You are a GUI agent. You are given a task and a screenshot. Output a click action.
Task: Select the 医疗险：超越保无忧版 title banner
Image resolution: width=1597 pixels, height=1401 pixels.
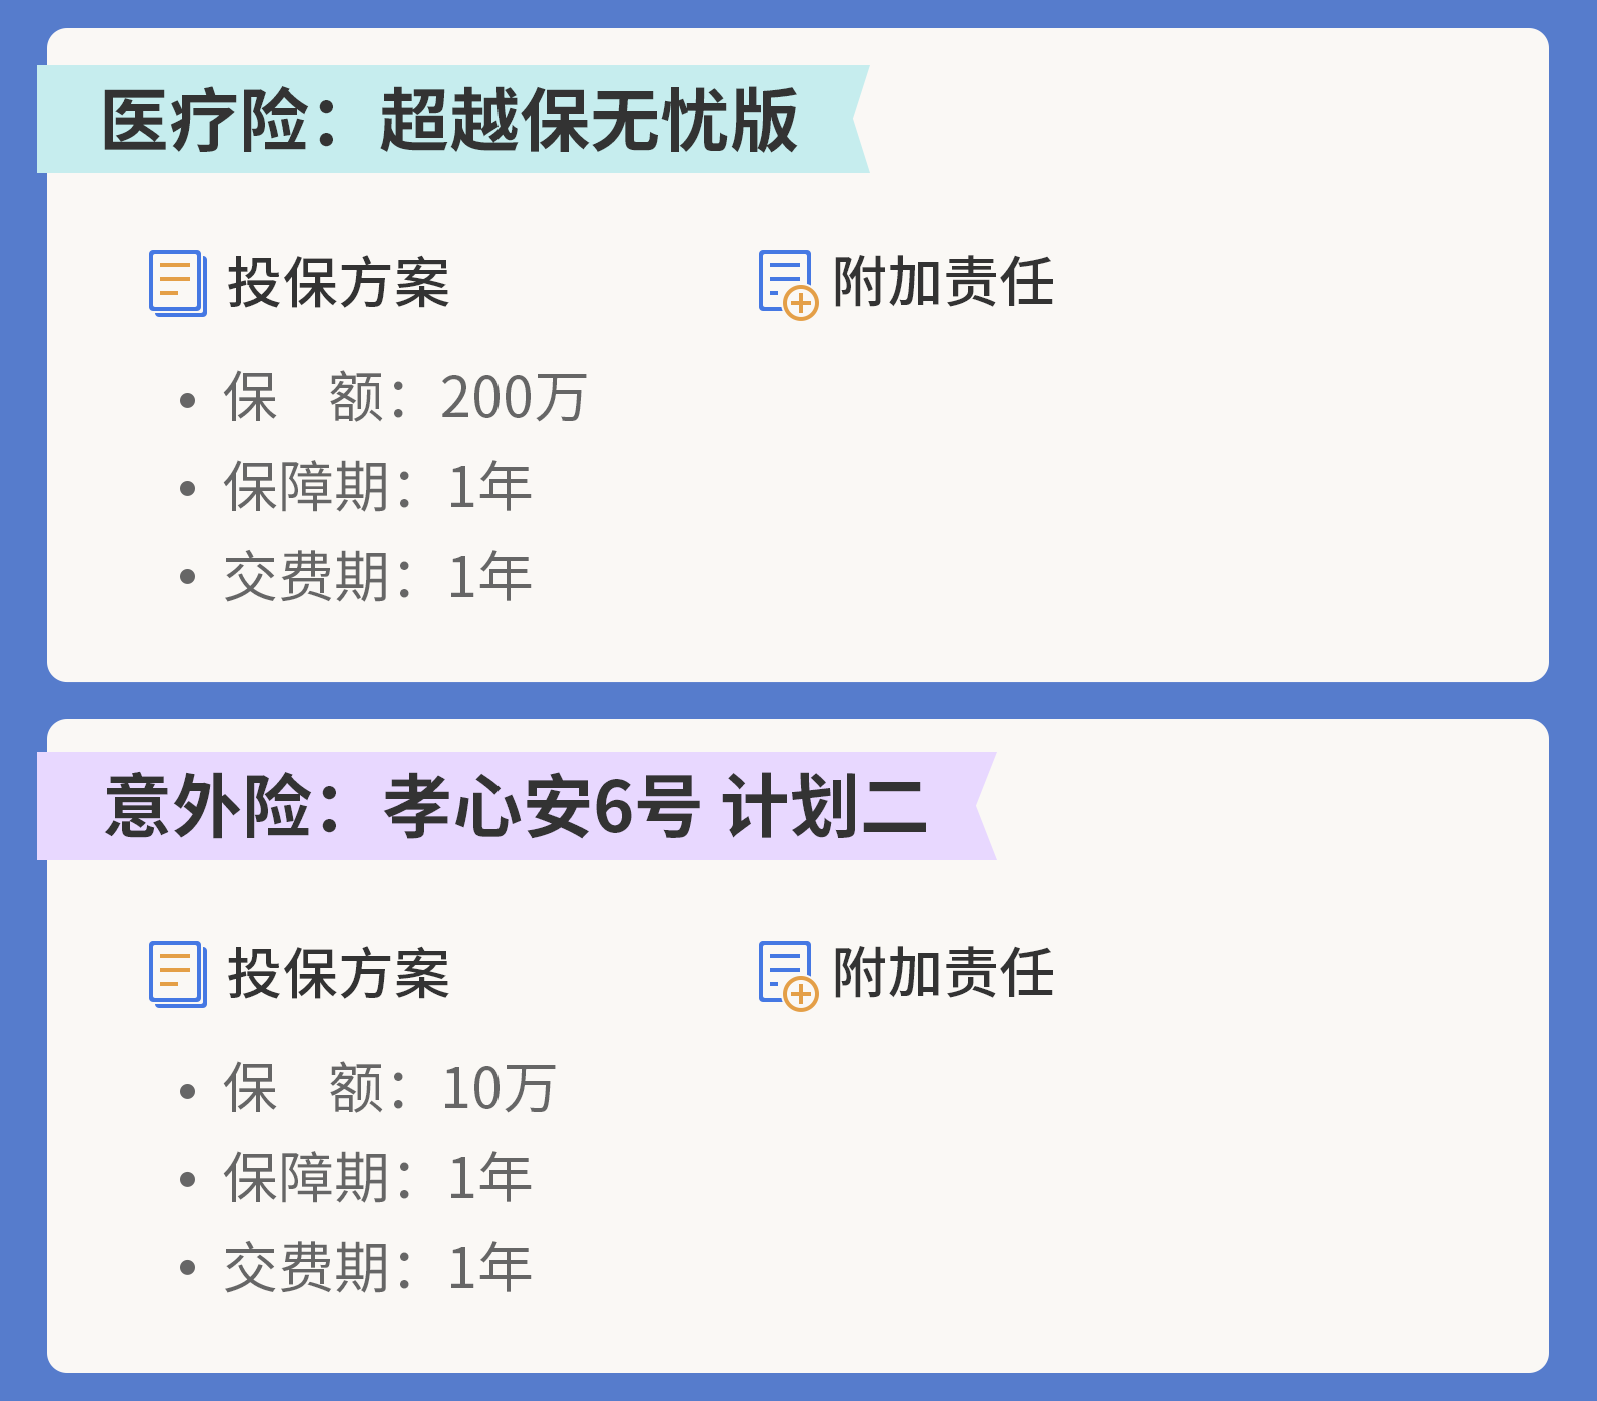pos(450,120)
